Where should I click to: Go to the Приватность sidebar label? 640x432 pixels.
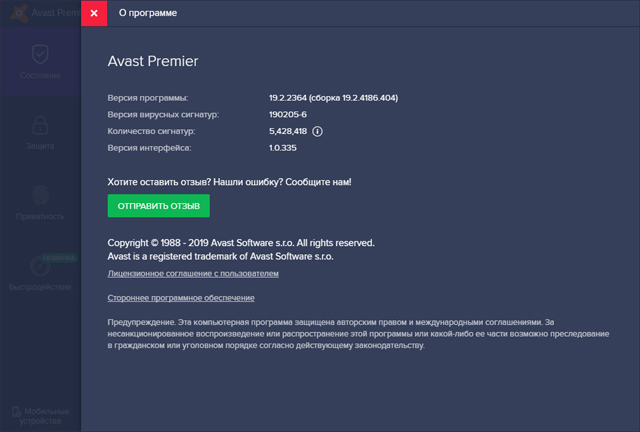[40, 216]
